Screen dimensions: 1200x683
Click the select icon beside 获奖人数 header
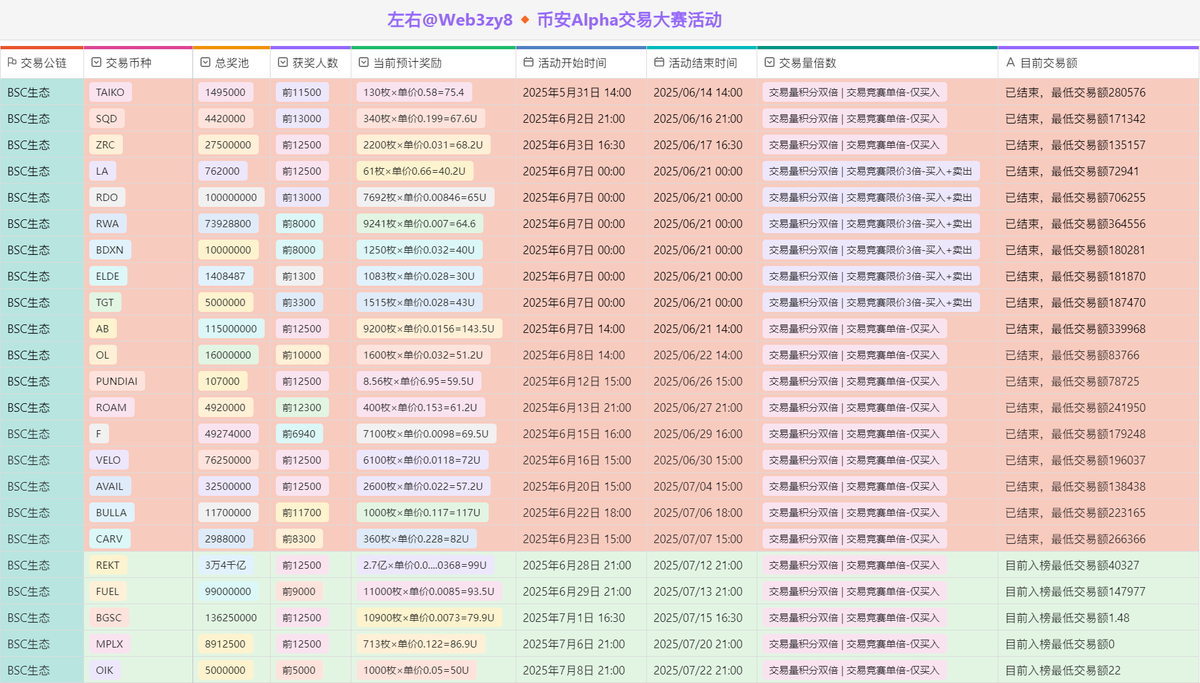(283, 63)
